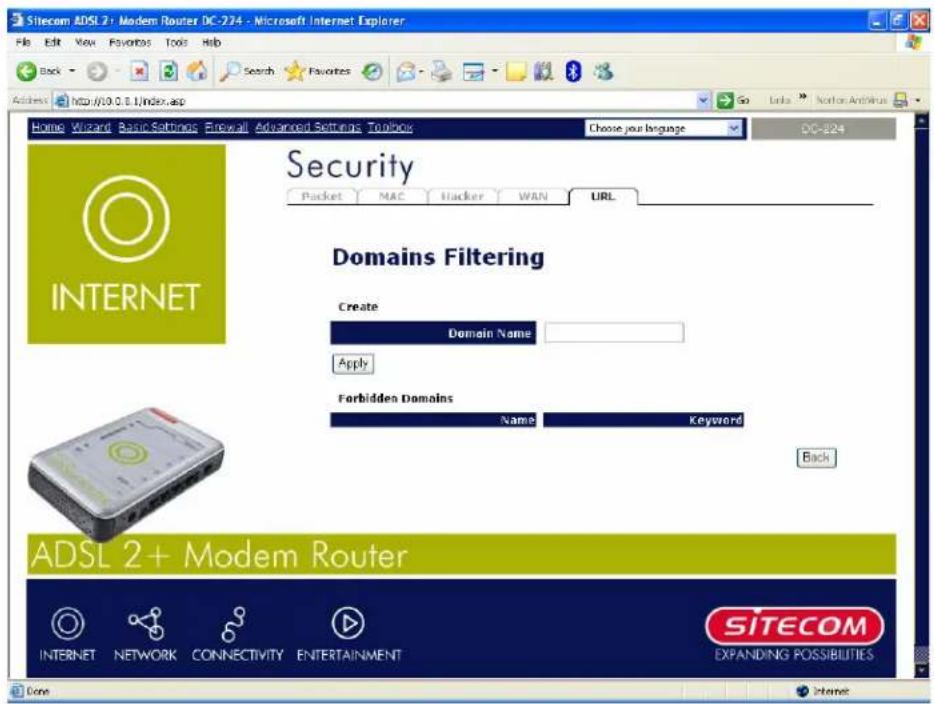This screenshot has height=704, width=934.
Task: Click the Refresh page icon
Action: click(x=169, y=72)
